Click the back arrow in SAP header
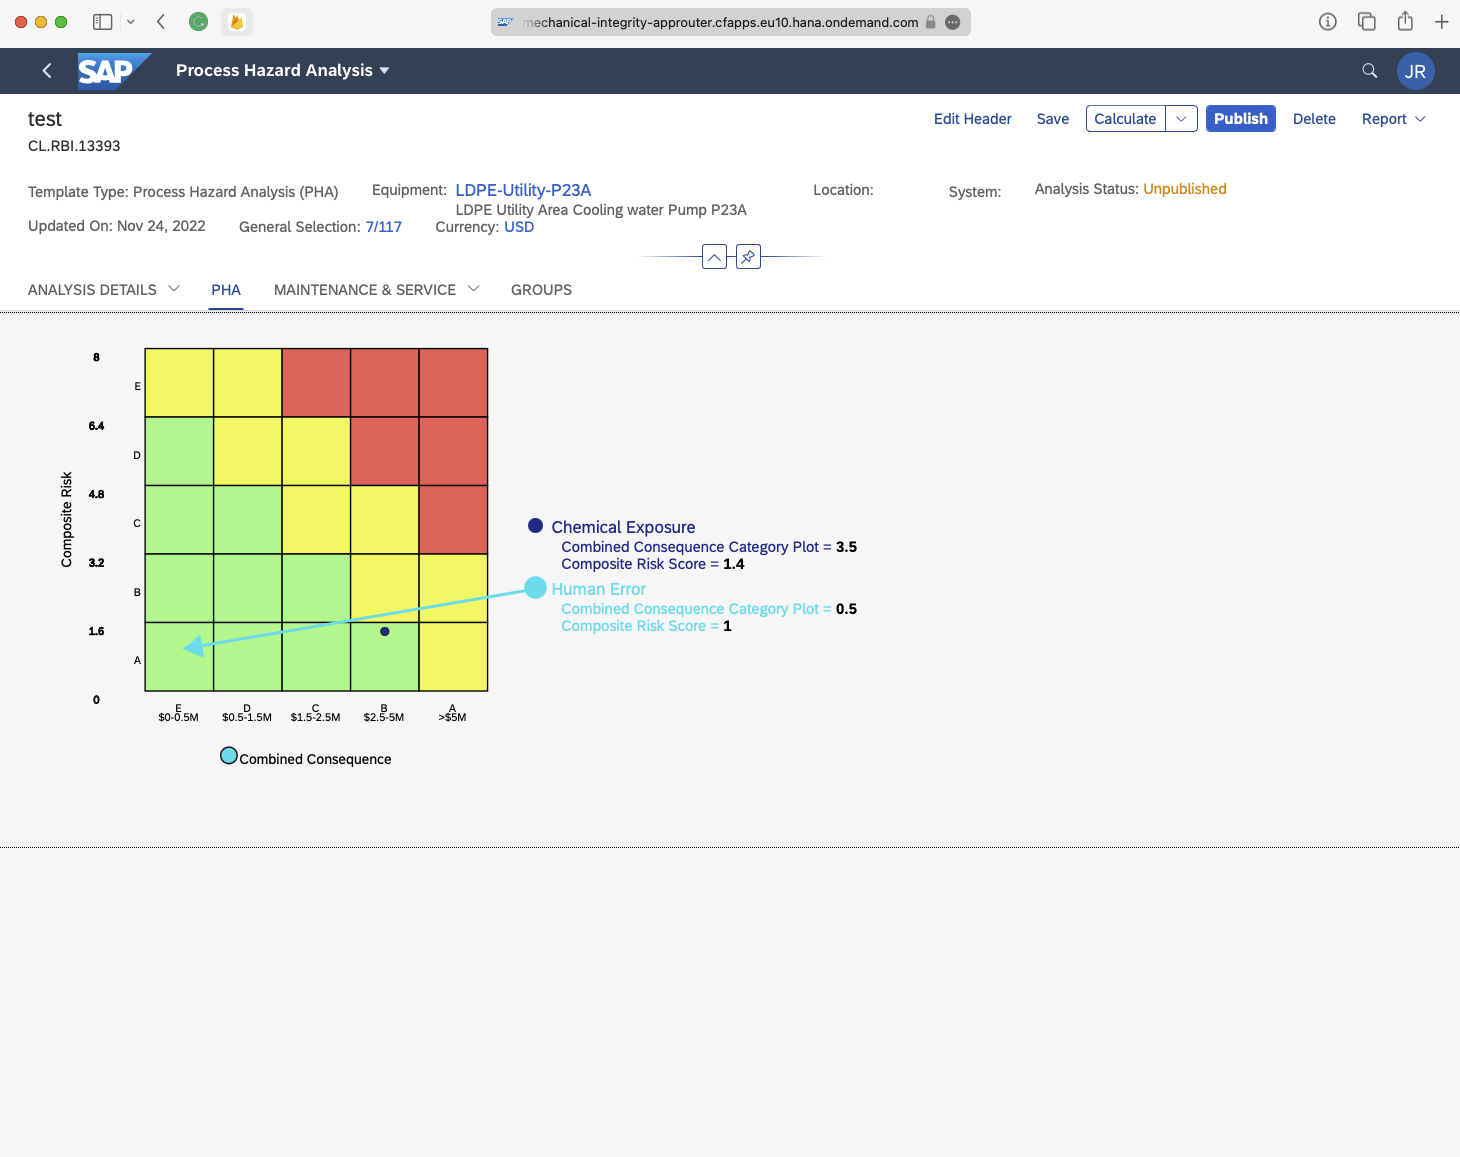This screenshot has width=1460, height=1157. click(47, 71)
